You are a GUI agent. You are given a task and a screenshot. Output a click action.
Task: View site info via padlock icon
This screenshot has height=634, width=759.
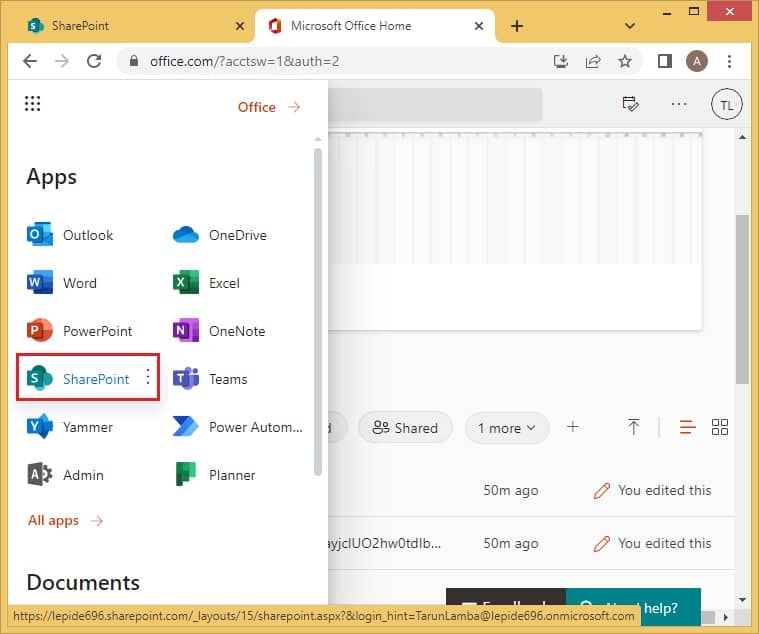tap(134, 61)
